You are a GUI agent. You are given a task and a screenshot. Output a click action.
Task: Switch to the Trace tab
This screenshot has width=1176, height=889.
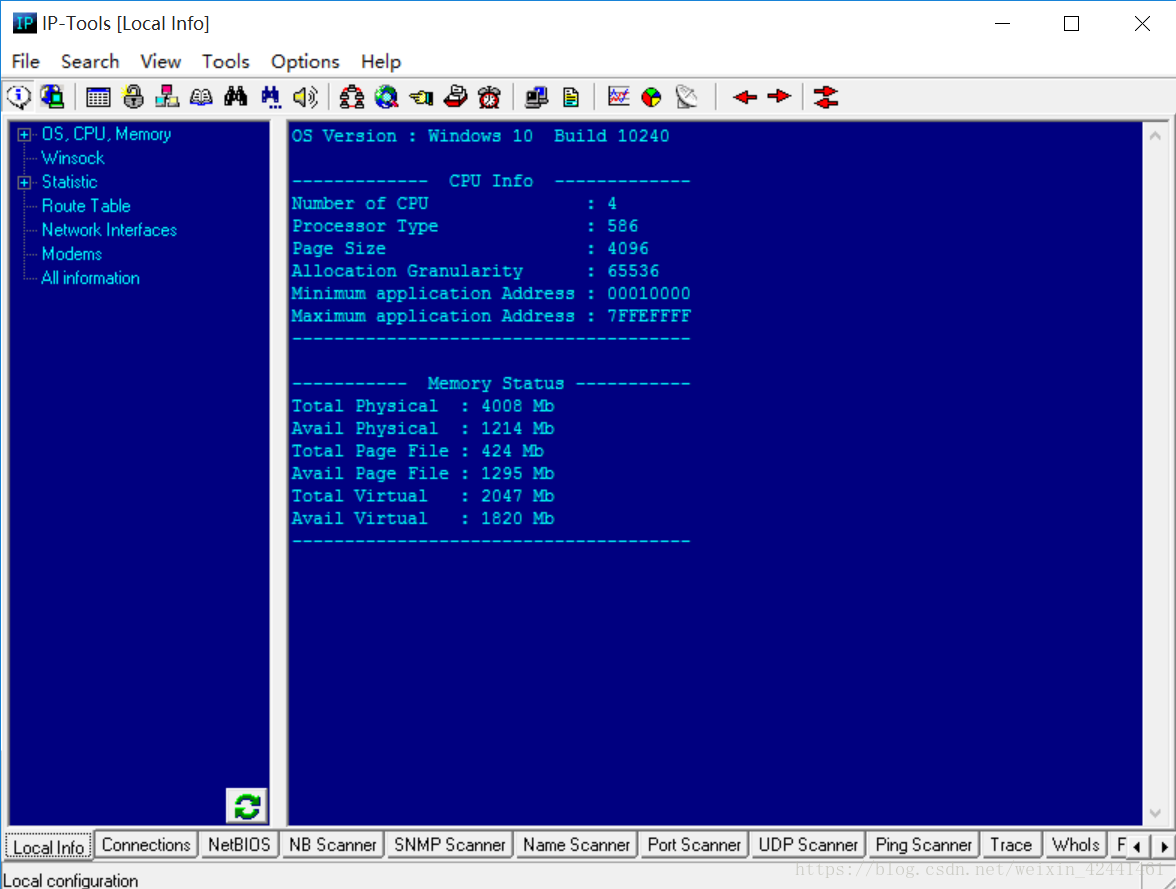tap(1011, 845)
